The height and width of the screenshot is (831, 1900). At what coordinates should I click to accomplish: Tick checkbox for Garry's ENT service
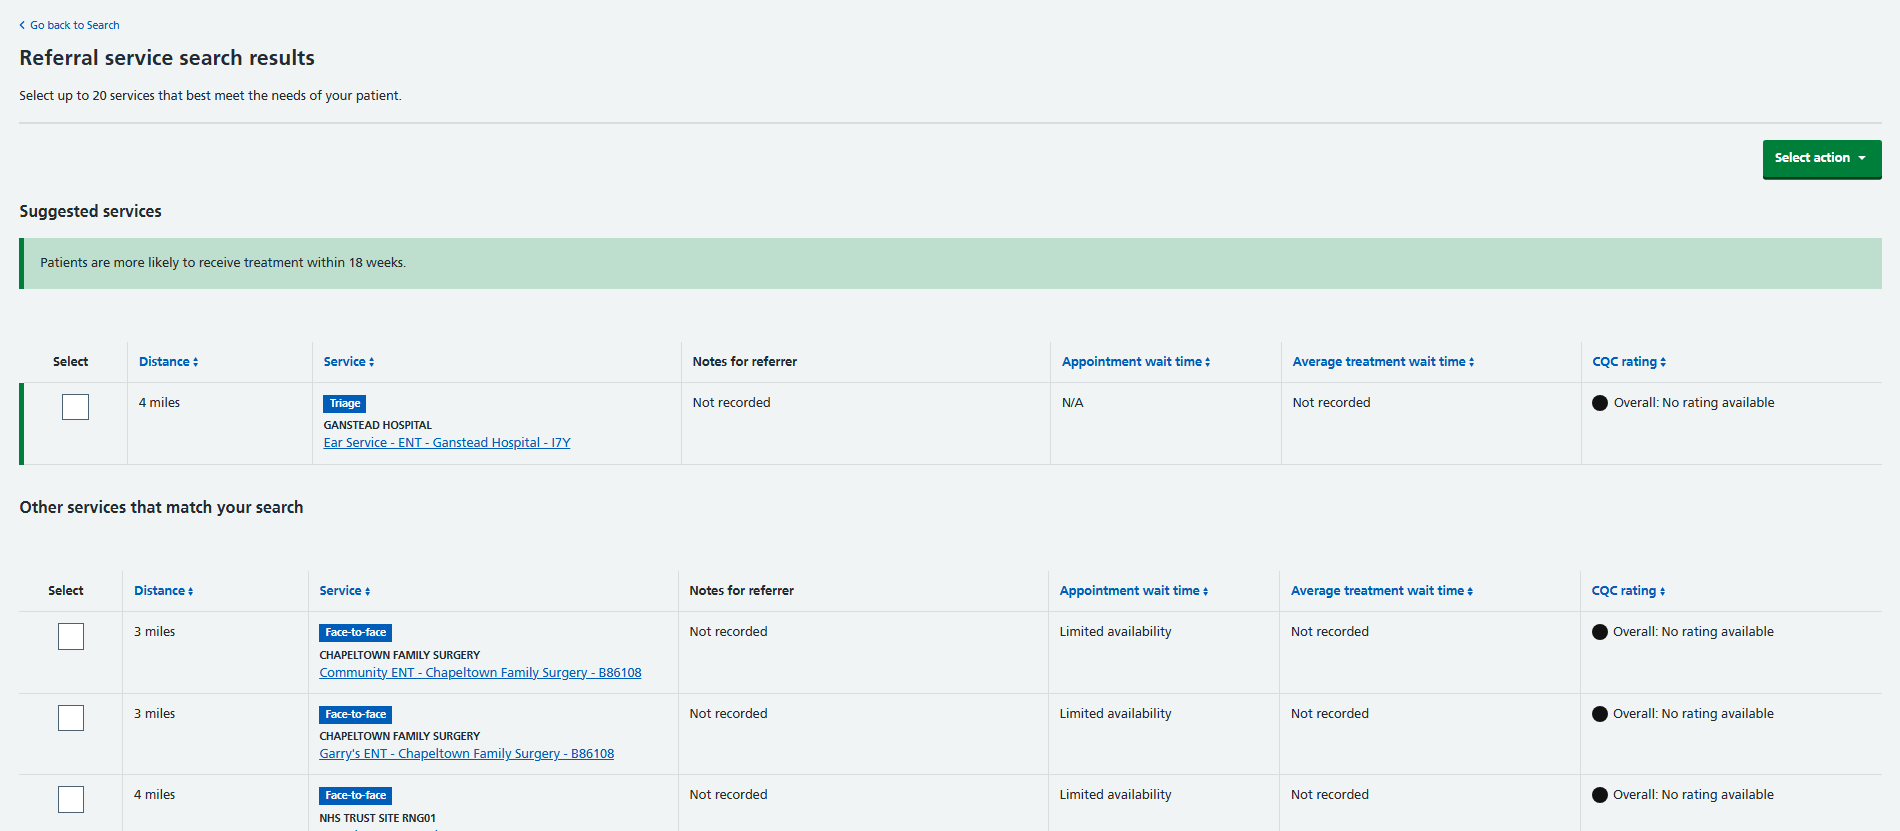pyautogui.click(x=71, y=718)
